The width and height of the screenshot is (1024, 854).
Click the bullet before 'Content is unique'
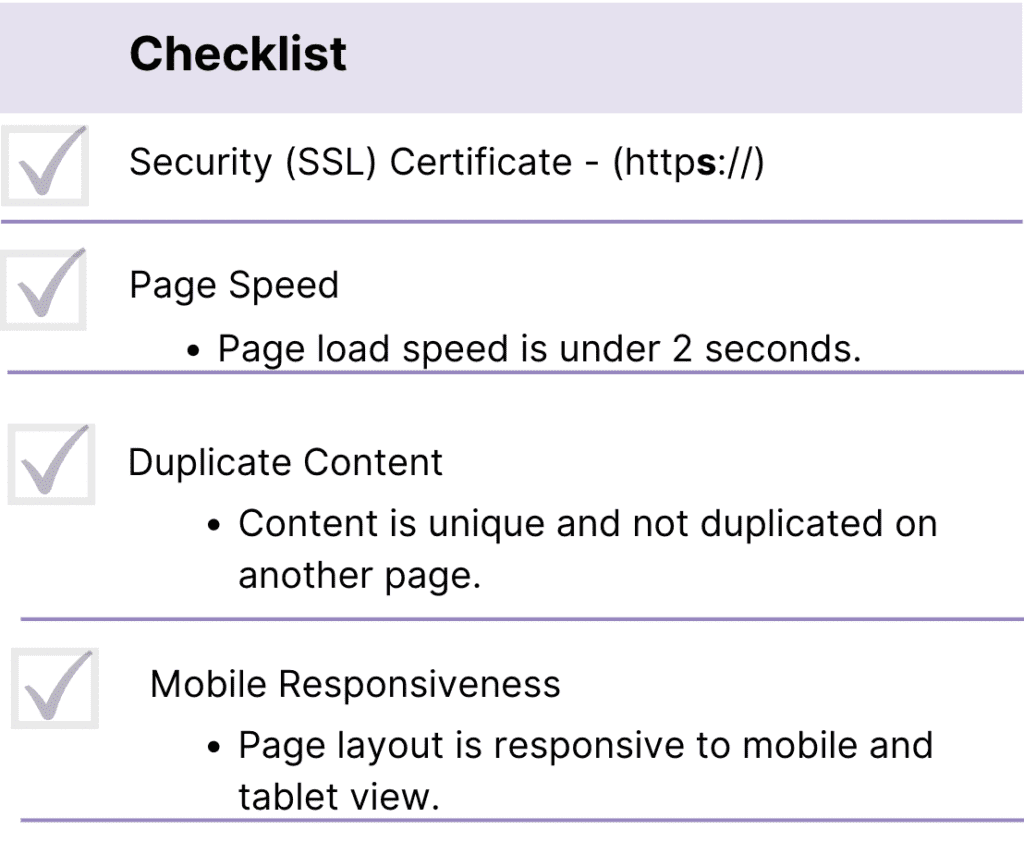(x=214, y=526)
